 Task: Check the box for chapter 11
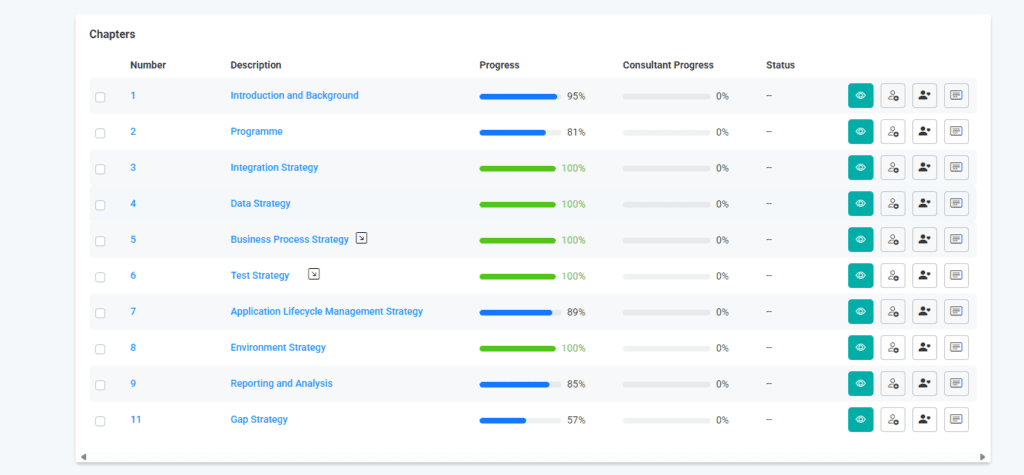pos(100,421)
